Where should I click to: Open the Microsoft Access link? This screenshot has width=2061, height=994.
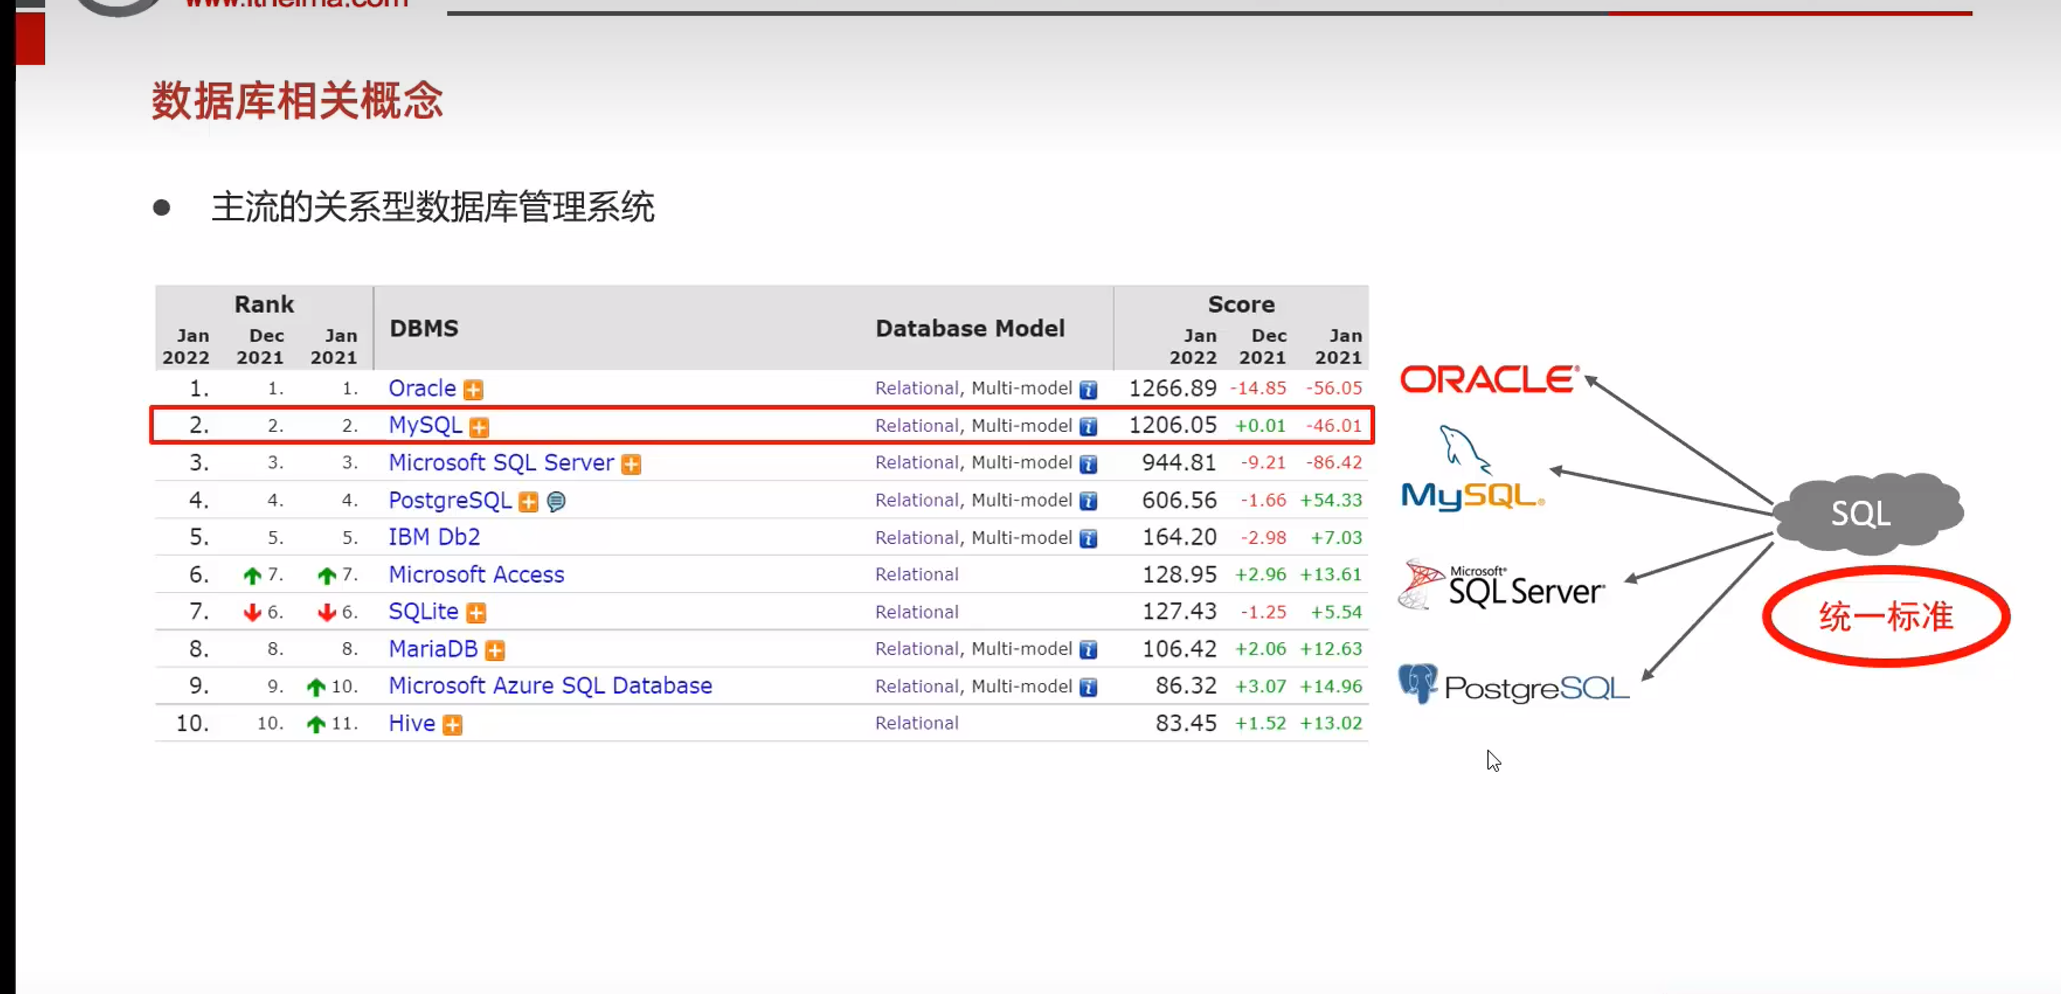[476, 575]
